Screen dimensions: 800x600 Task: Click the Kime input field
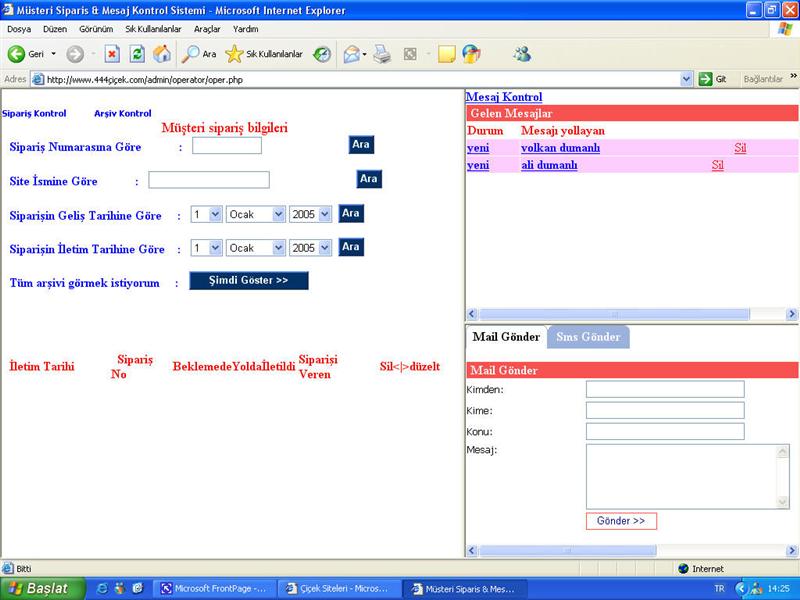(665, 410)
